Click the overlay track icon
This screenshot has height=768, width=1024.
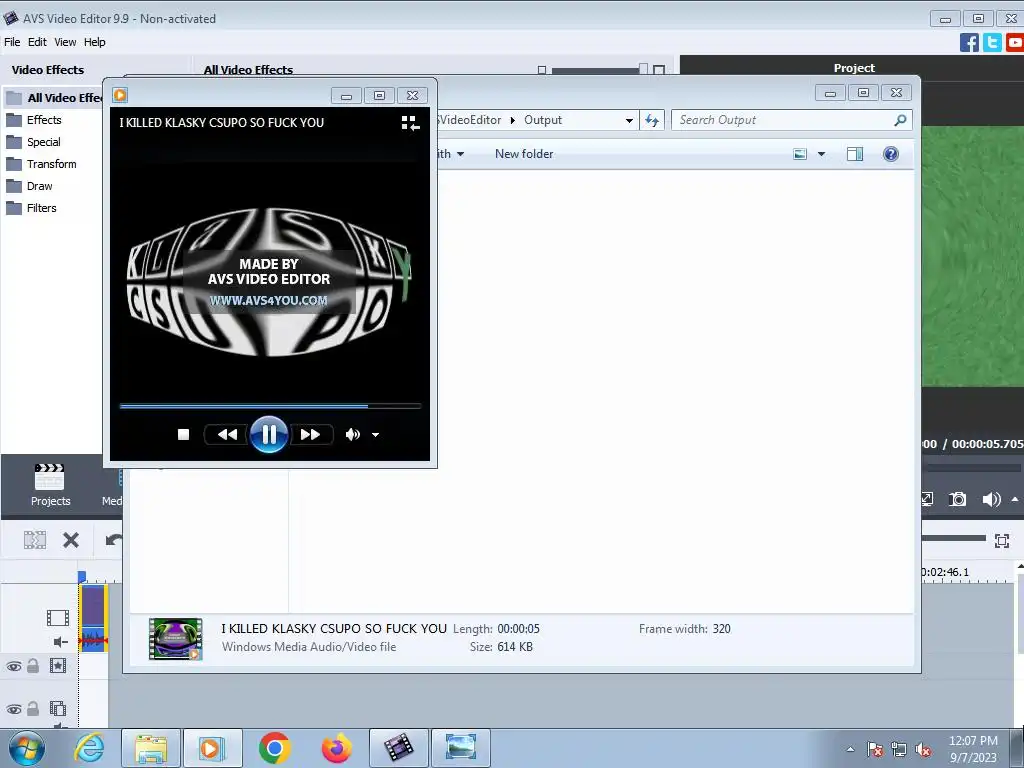pyautogui.click(x=58, y=709)
